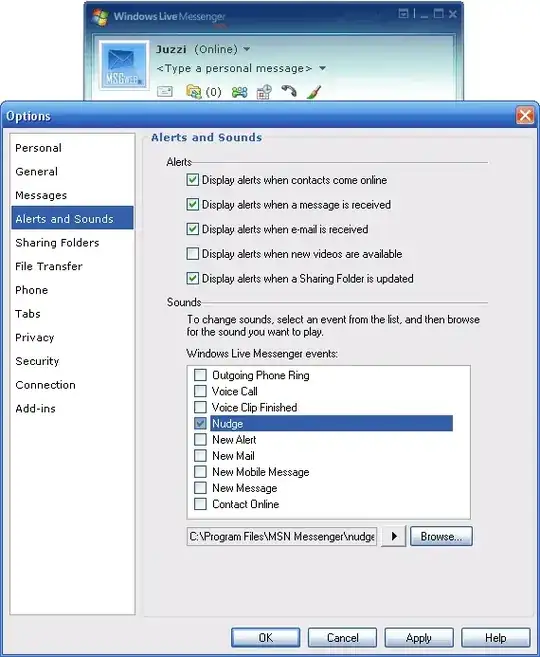Check the Contact Online sound box
540x657 pixels.
click(200, 504)
